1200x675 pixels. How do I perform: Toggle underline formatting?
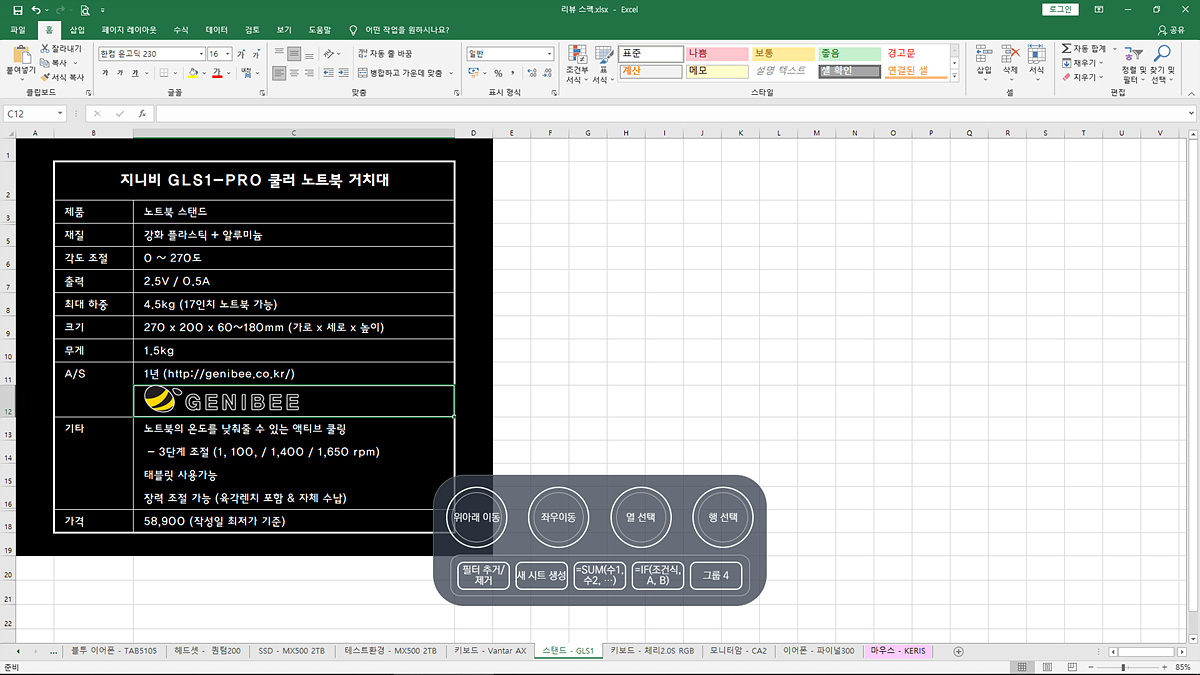pos(134,73)
